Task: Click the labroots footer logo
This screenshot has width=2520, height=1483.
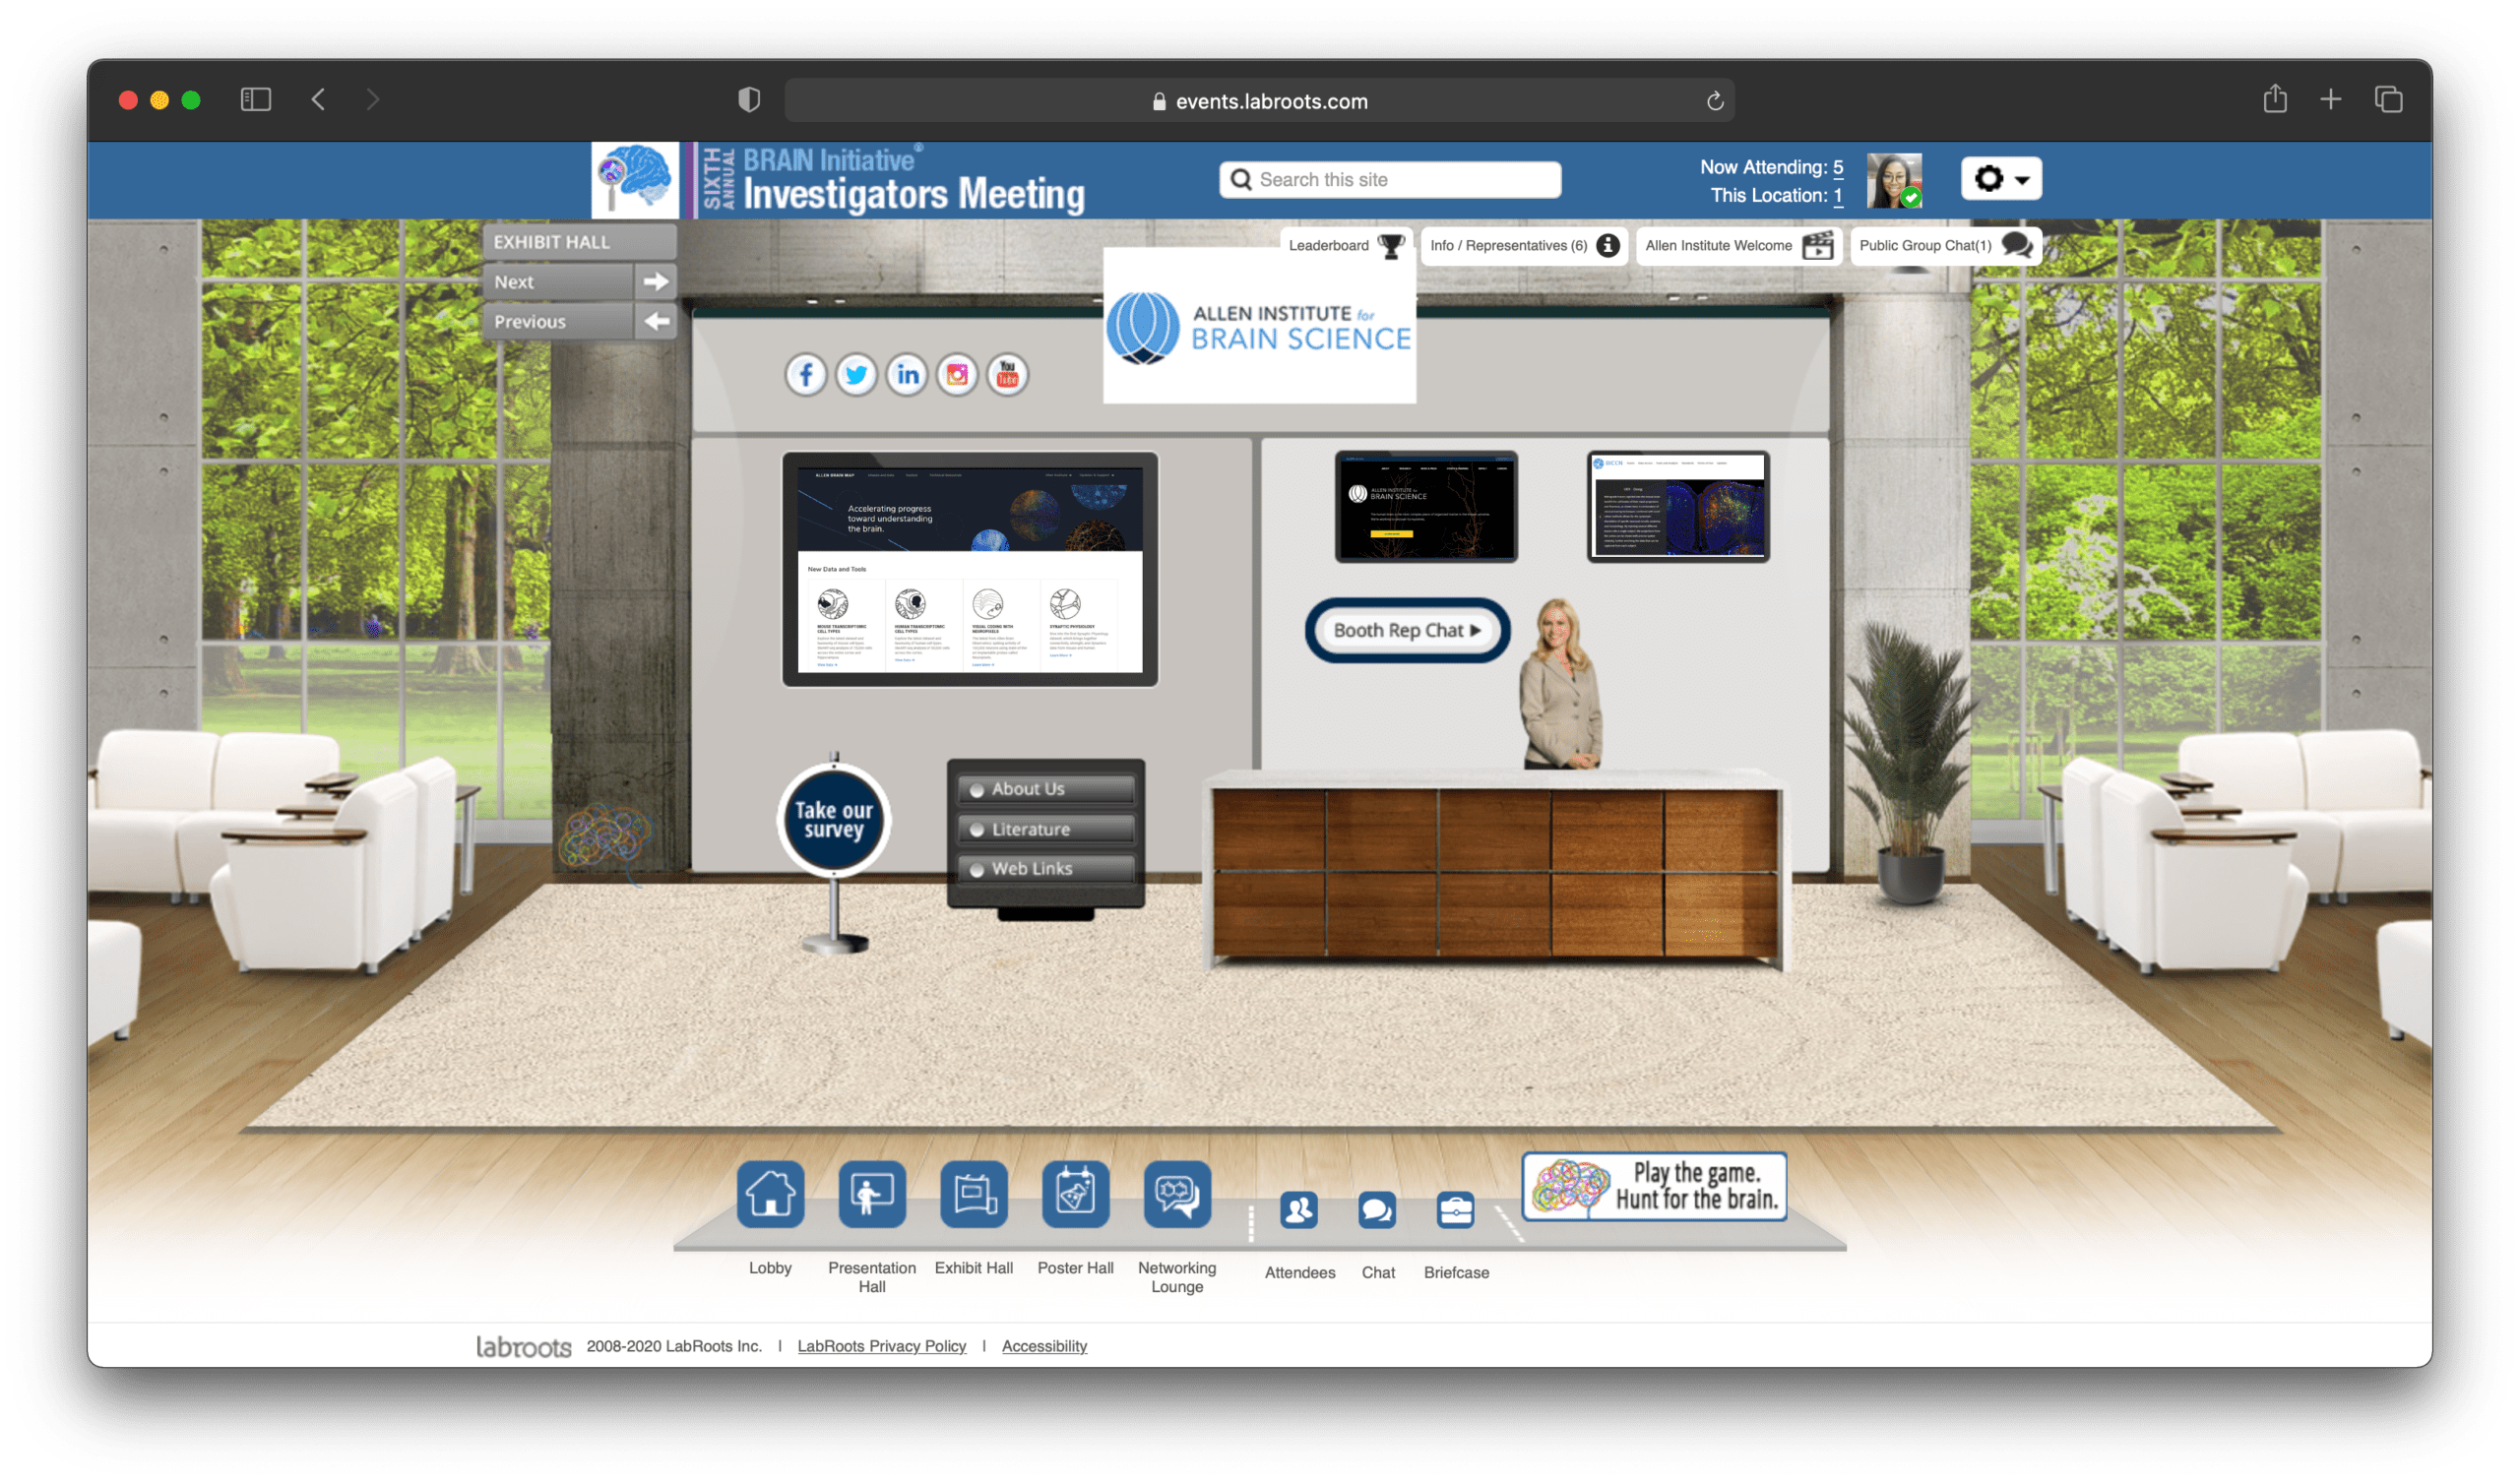Action: pyautogui.click(x=523, y=1347)
